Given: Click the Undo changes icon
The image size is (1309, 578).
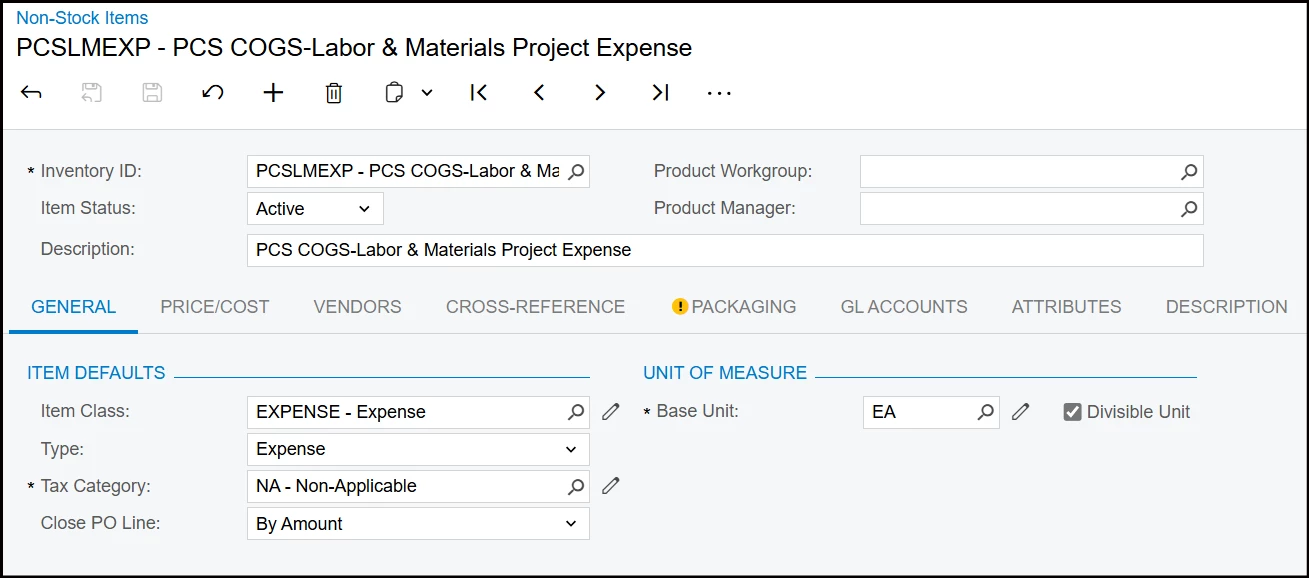Looking at the screenshot, I should pos(212,93).
